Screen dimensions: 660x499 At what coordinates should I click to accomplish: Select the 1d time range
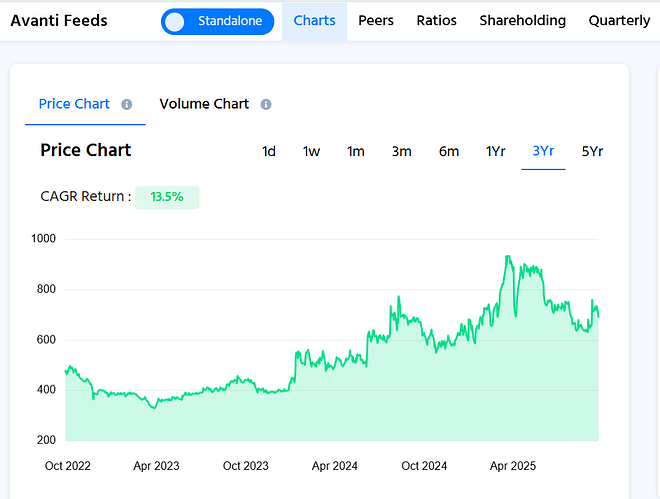coord(269,152)
